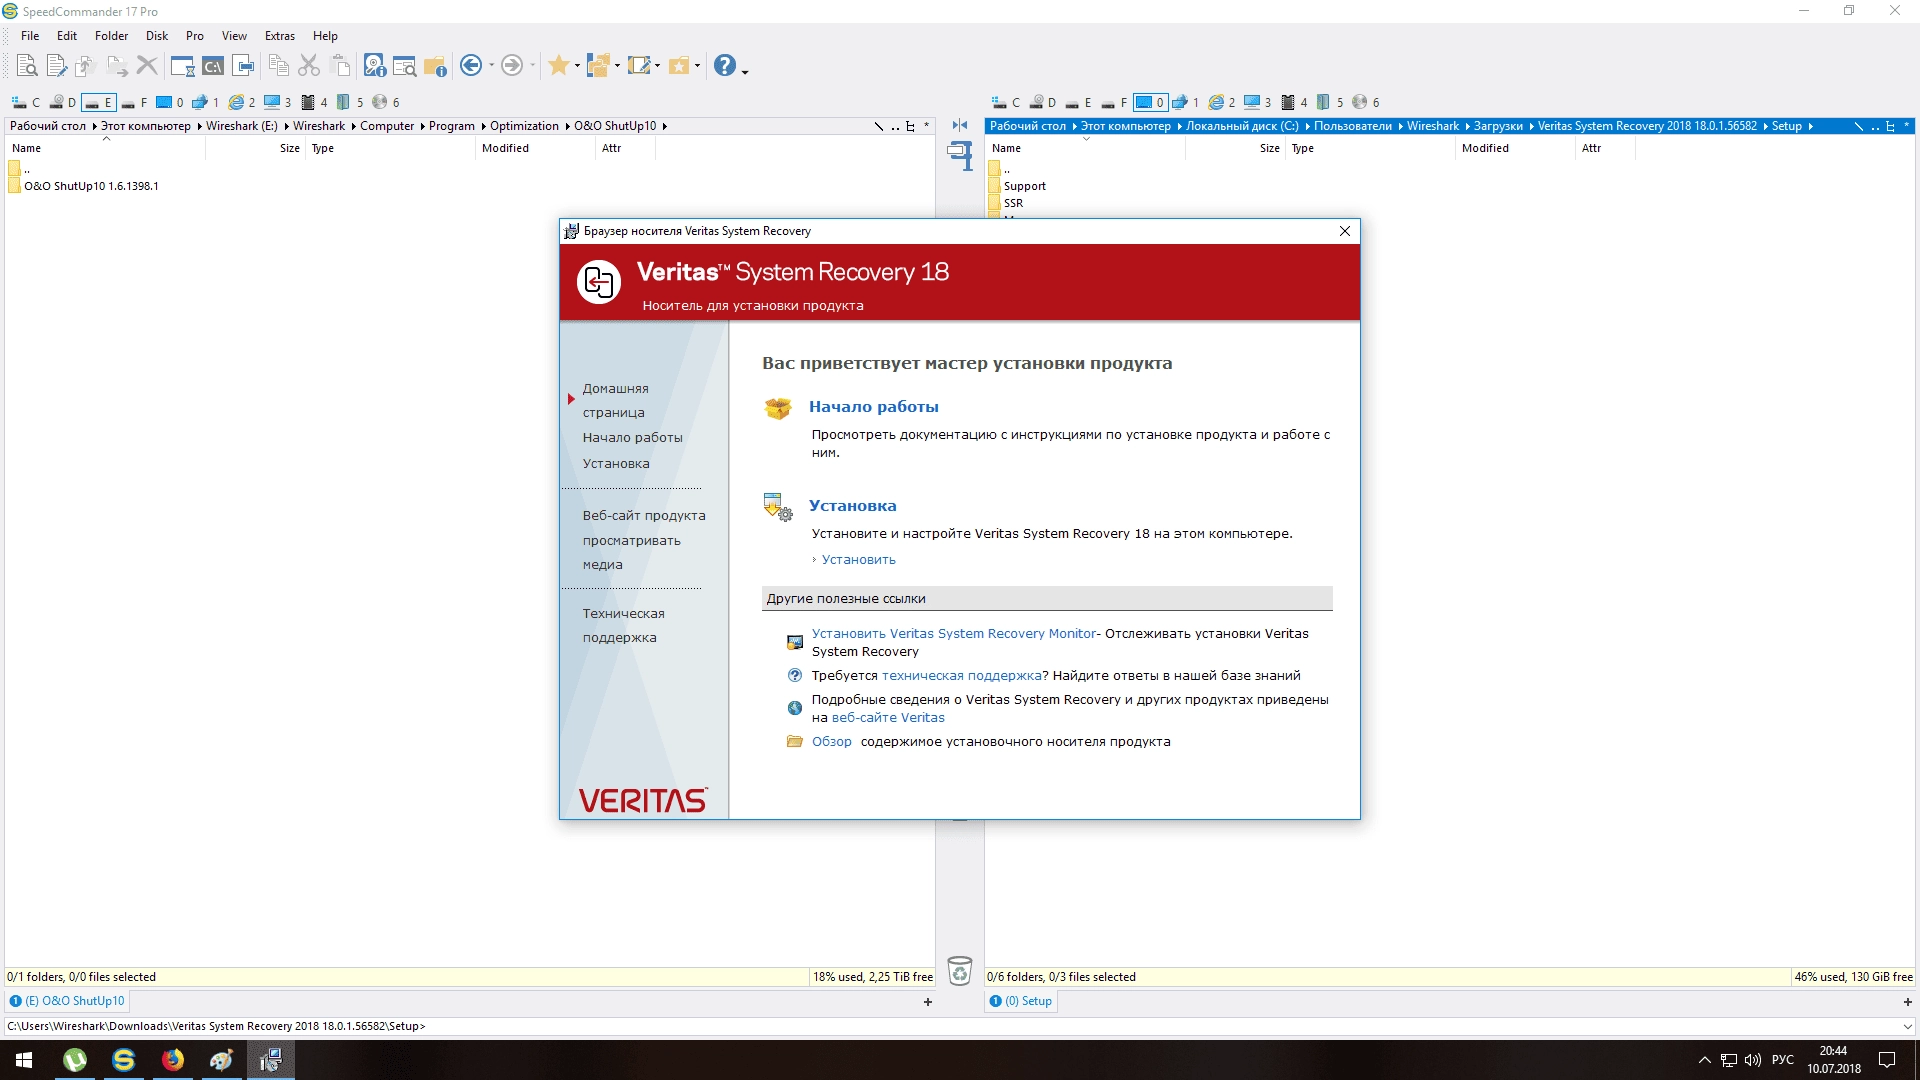Viewport: 1920px width, 1080px height.
Task: Click the recycle bin icon between panes
Action: point(960,971)
